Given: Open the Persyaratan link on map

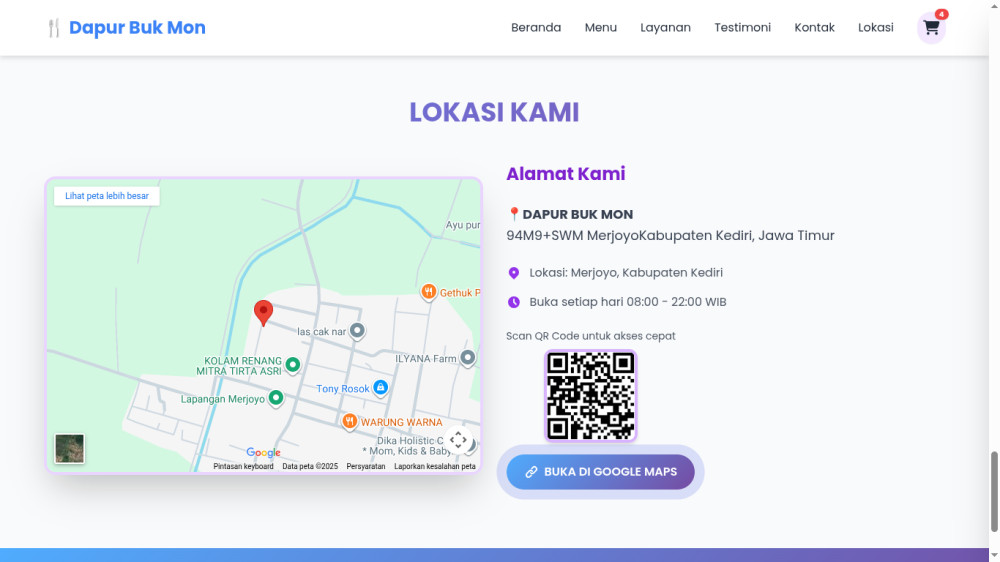Looking at the screenshot, I should tap(366, 467).
